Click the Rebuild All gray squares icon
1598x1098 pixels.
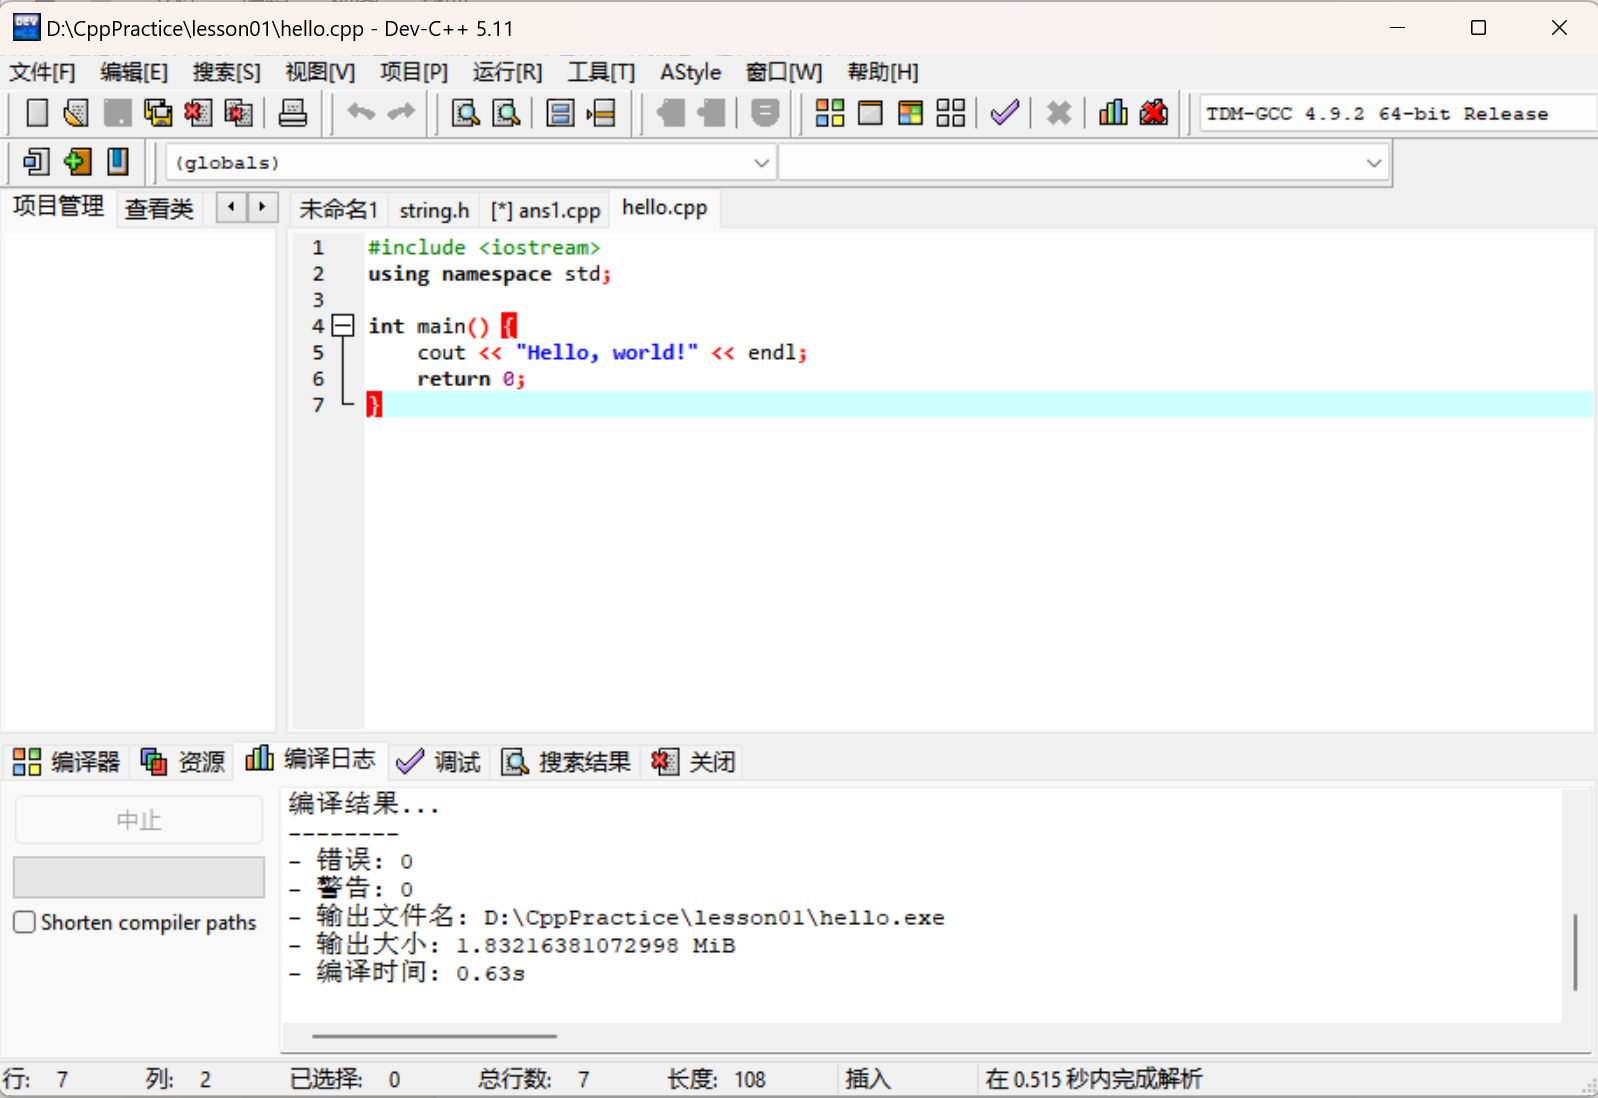tap(951, 113)
